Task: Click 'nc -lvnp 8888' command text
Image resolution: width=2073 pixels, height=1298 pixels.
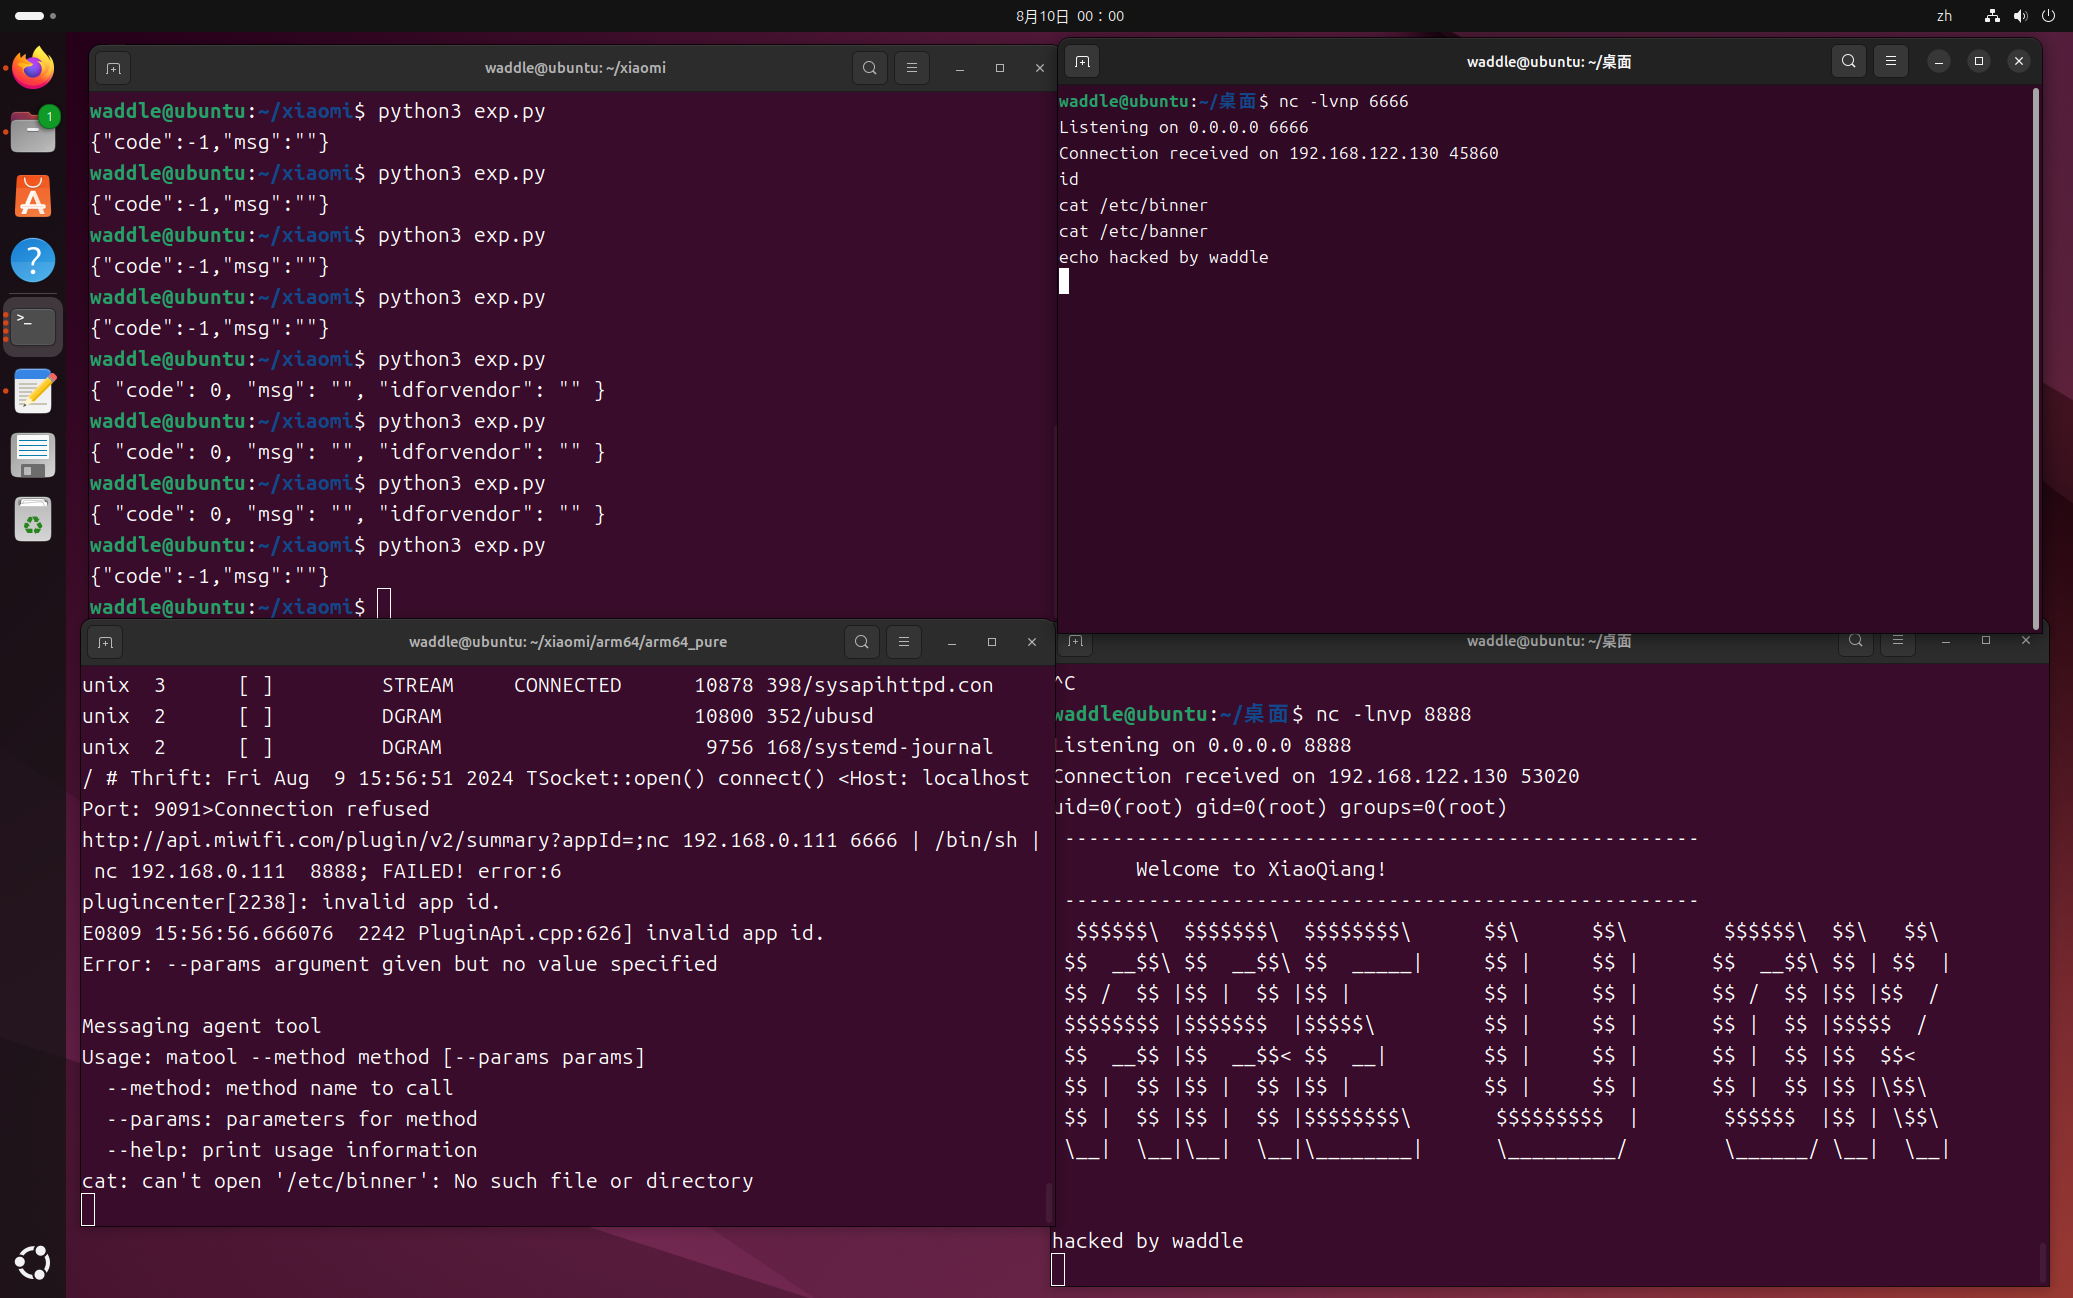Action: point(1393,714)
